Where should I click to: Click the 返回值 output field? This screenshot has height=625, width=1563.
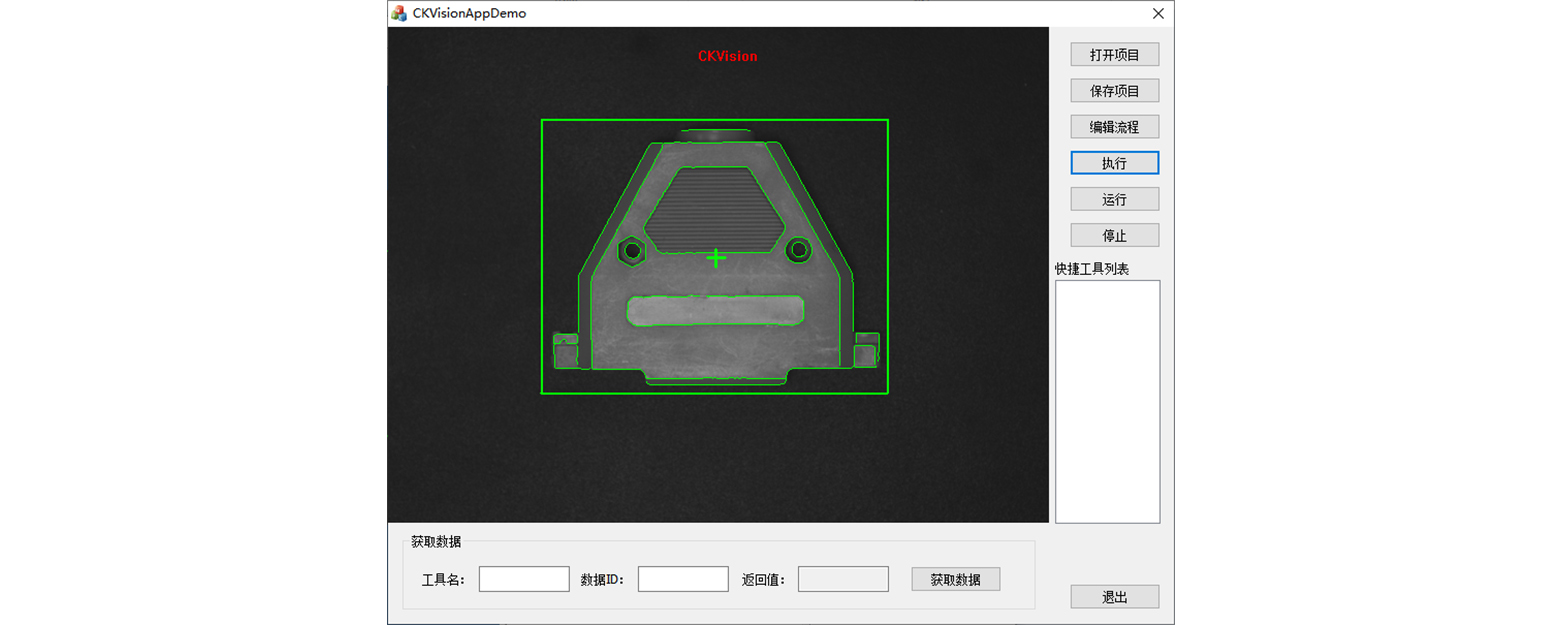(x=843, y=579)
